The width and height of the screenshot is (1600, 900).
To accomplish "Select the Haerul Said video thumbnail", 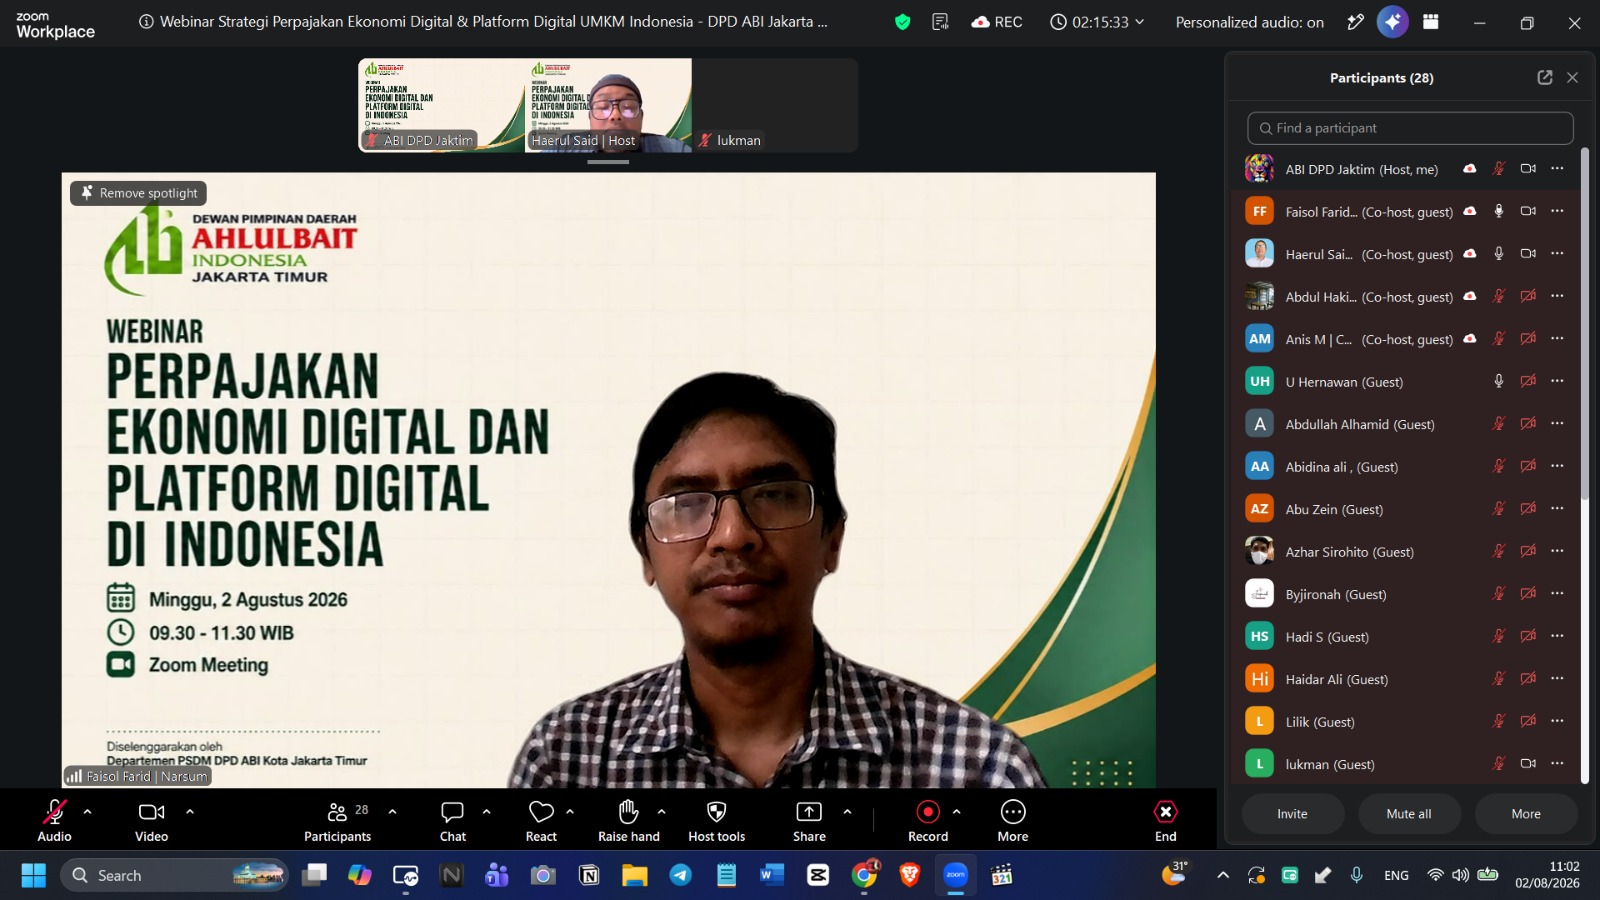I will coord(608,105).
